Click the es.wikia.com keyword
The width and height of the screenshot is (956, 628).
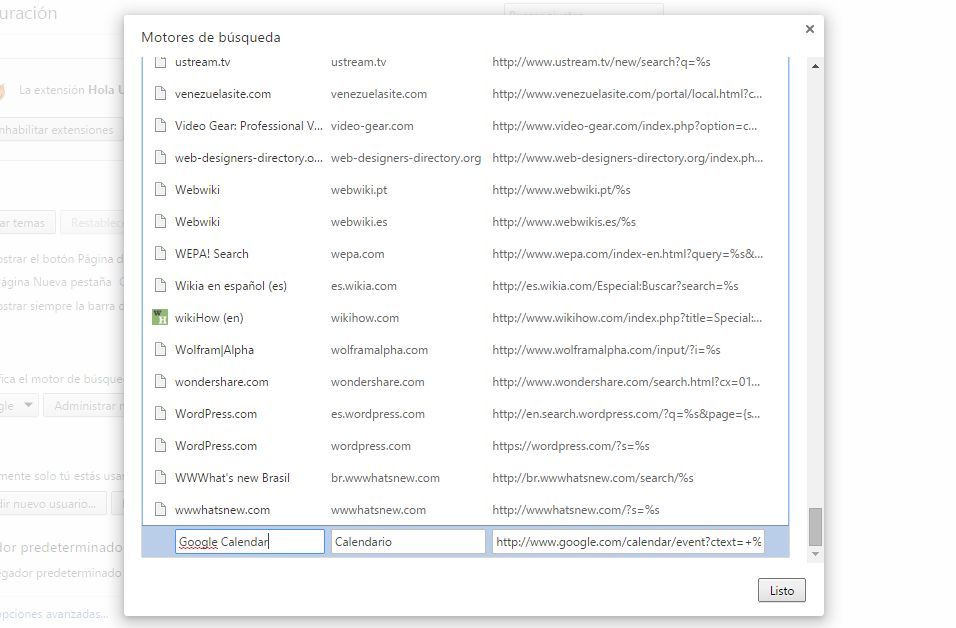[x=364, y=285]
